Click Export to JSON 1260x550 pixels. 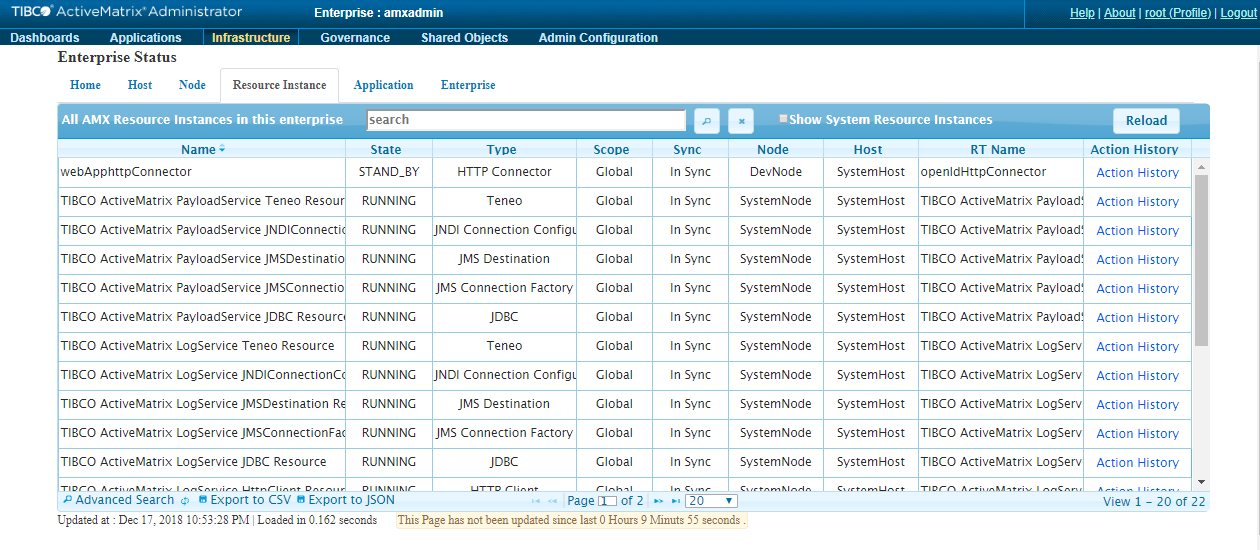[x=345, y=500]
